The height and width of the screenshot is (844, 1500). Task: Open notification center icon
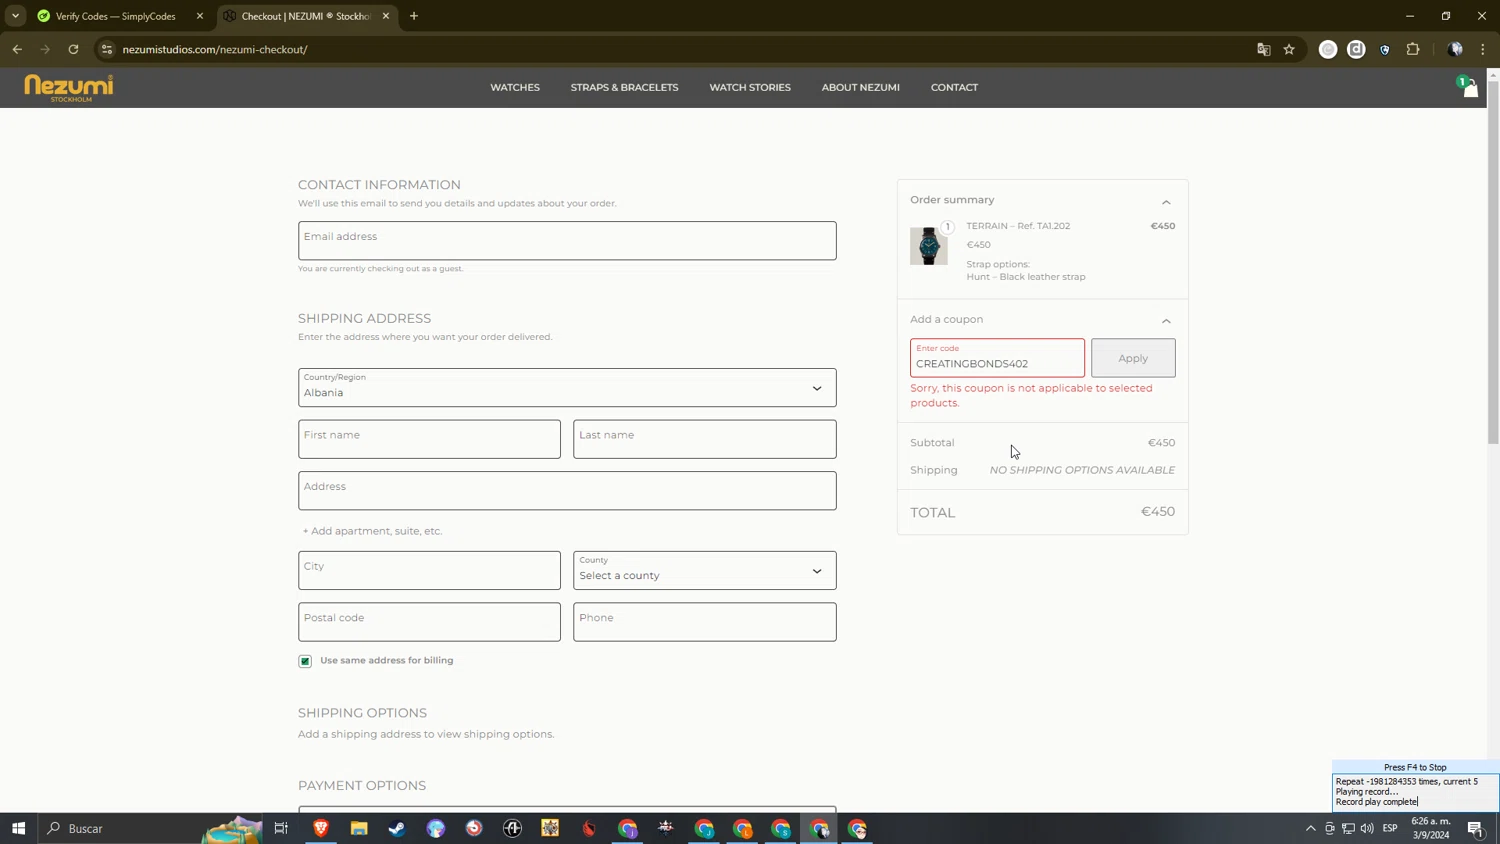1476,828
